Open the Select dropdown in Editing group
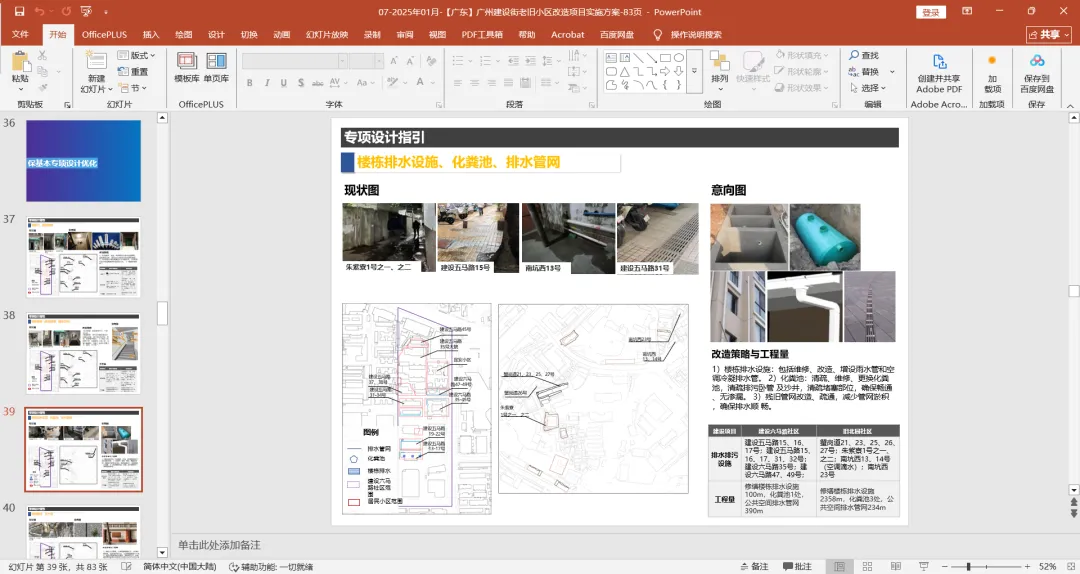Image resolution: width=1080 pixels, height=574 pixels. (x=868, y=88)
